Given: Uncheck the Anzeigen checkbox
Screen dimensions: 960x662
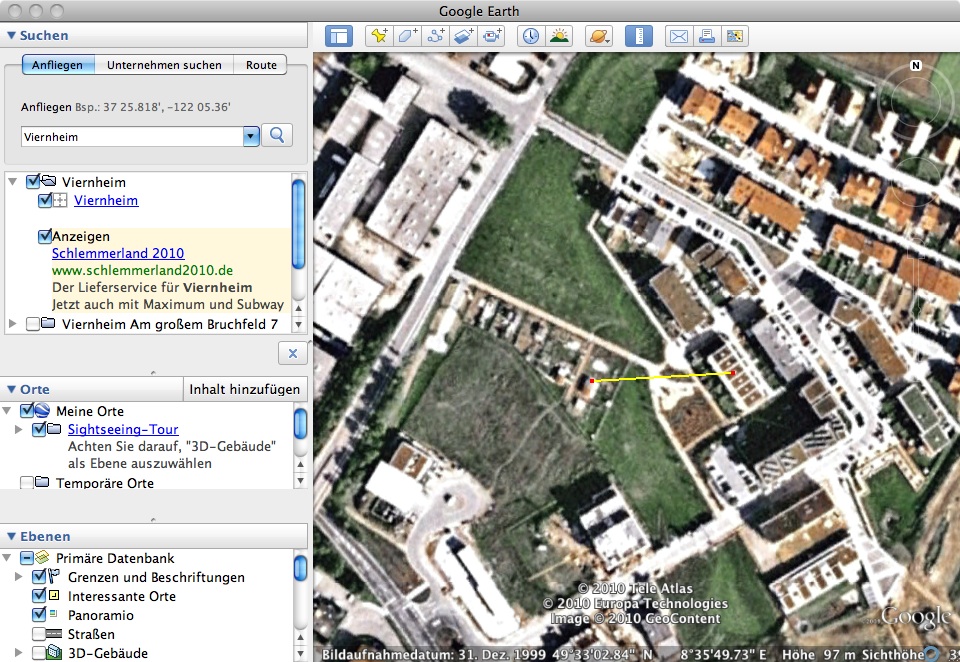Looking at the screenshot, I should pos(45,236).
